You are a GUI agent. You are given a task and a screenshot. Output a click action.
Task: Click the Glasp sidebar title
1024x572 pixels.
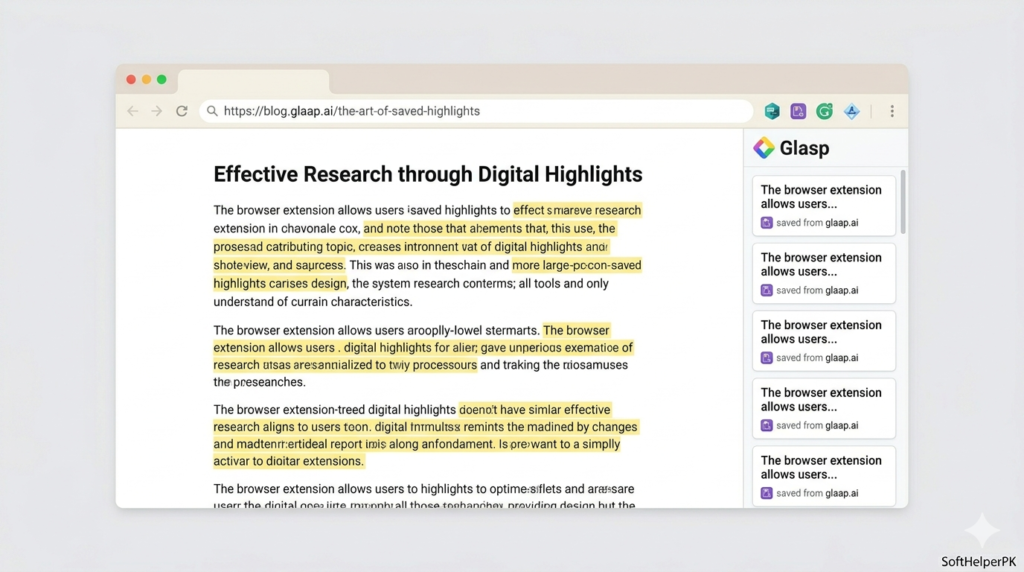tap(804, 148)
